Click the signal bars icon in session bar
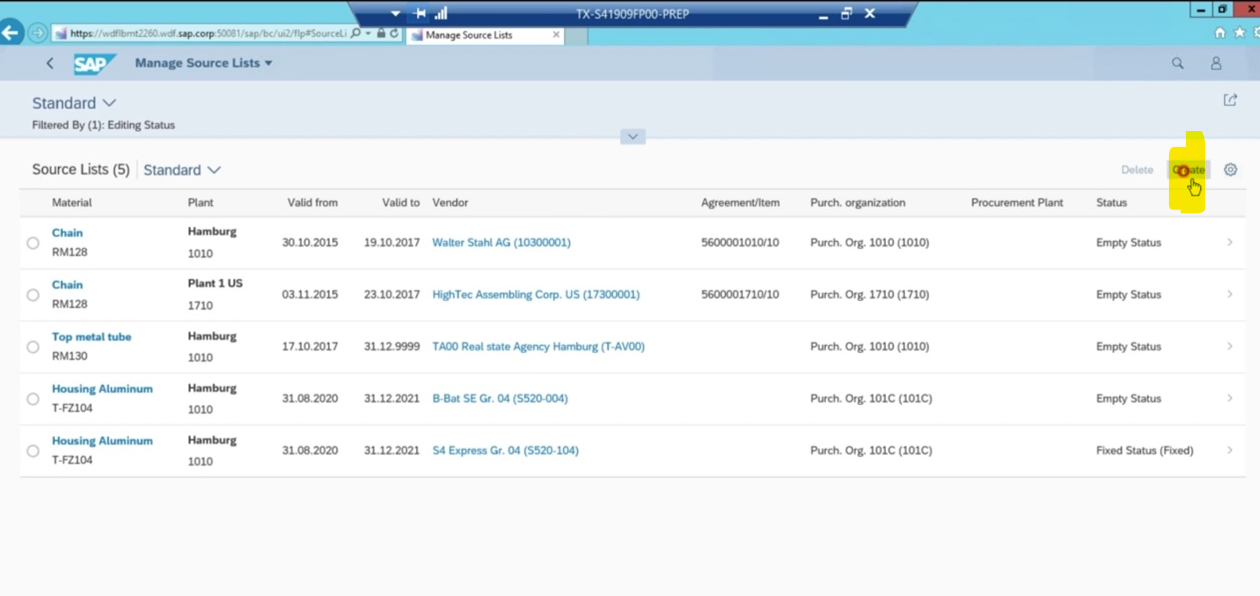Viewport: 1260px width, 596px height. tap(441, 14)
